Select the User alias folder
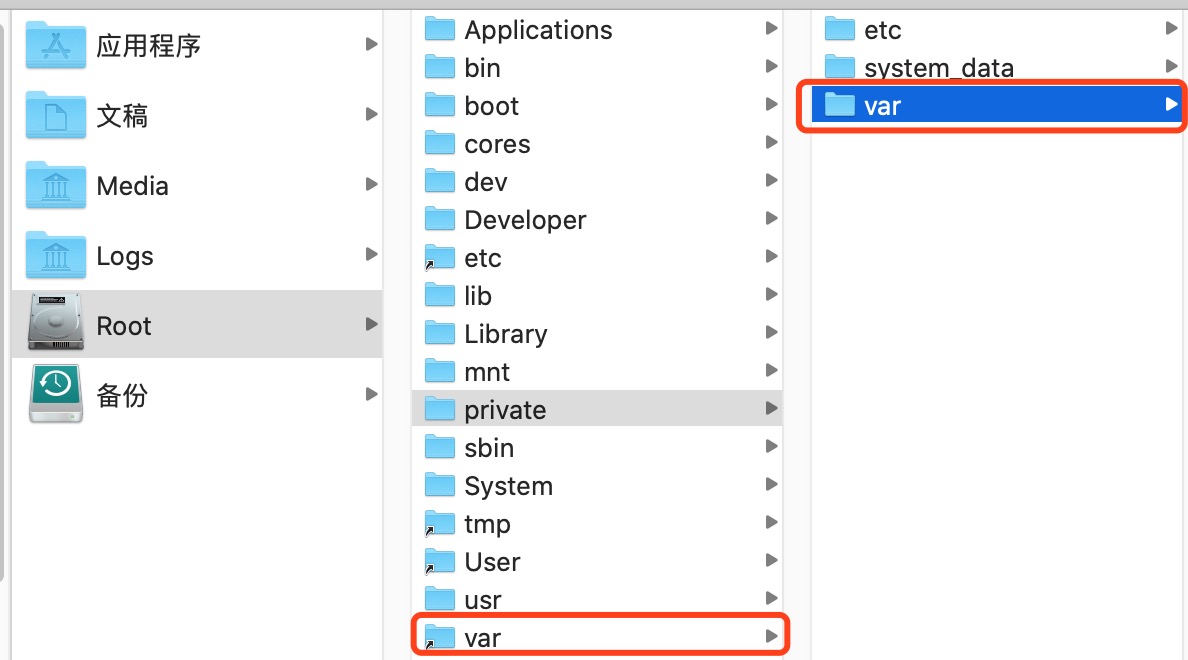The height and width of the screenshot is (660, 1188). [x=597, y=561]
